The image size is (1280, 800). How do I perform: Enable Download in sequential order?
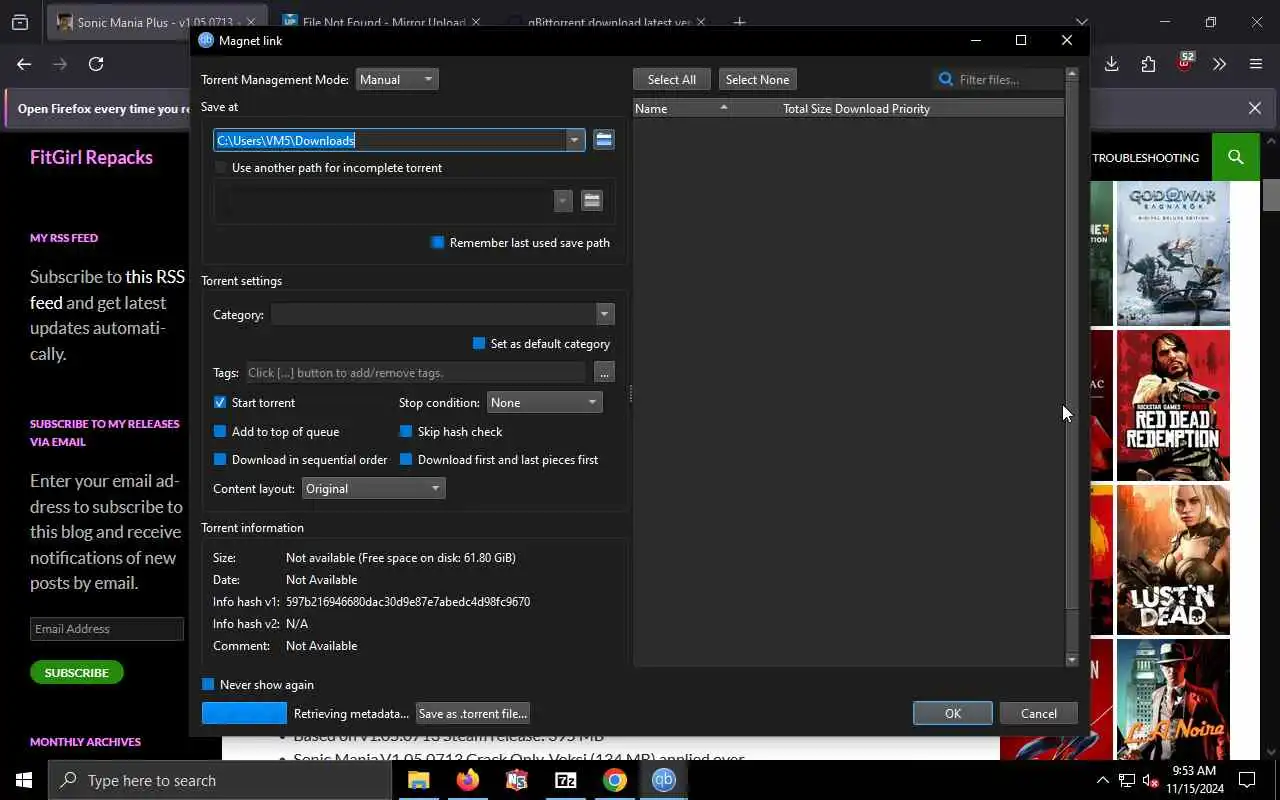click(220, 460)
